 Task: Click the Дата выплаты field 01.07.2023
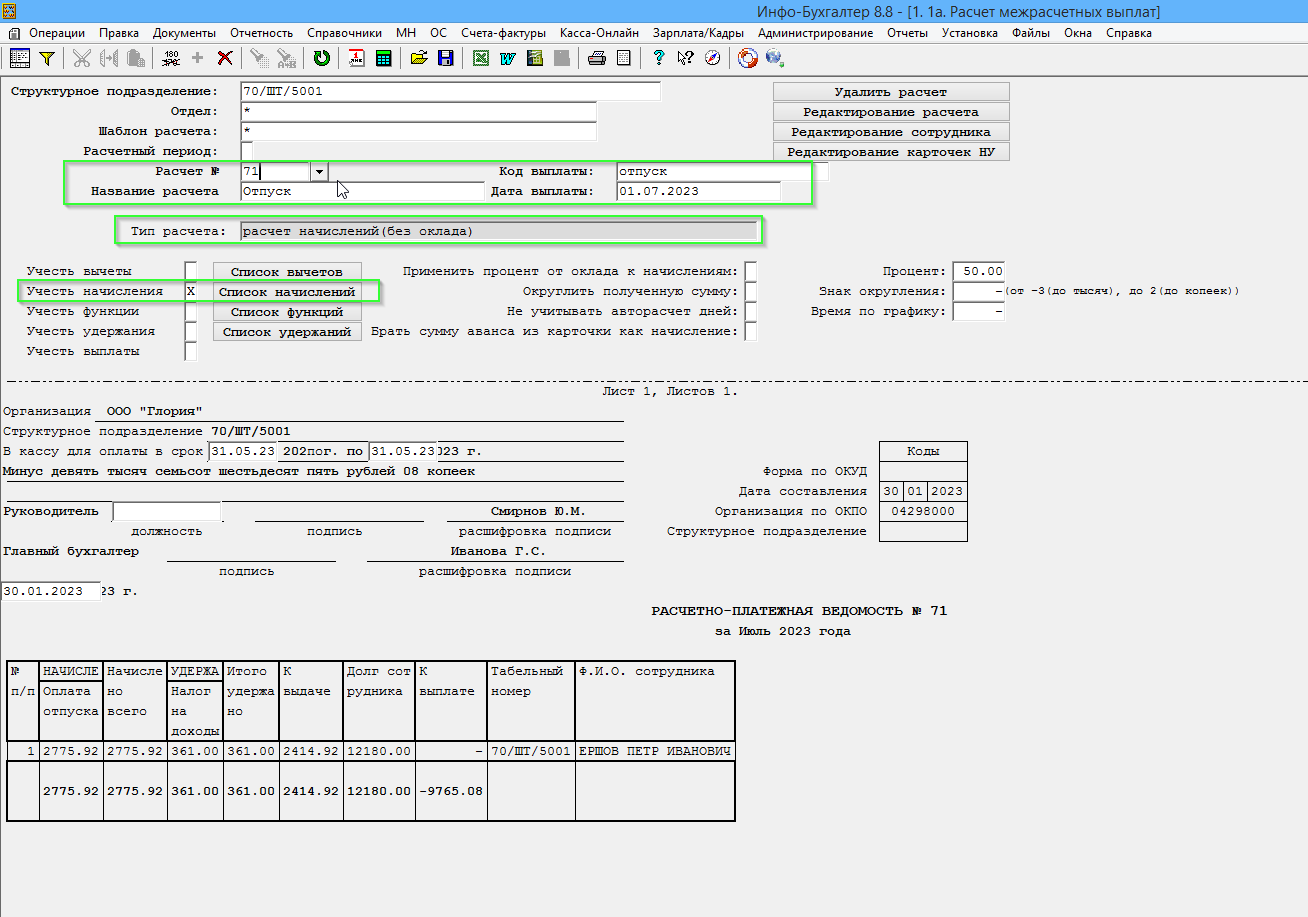[698, 191]
